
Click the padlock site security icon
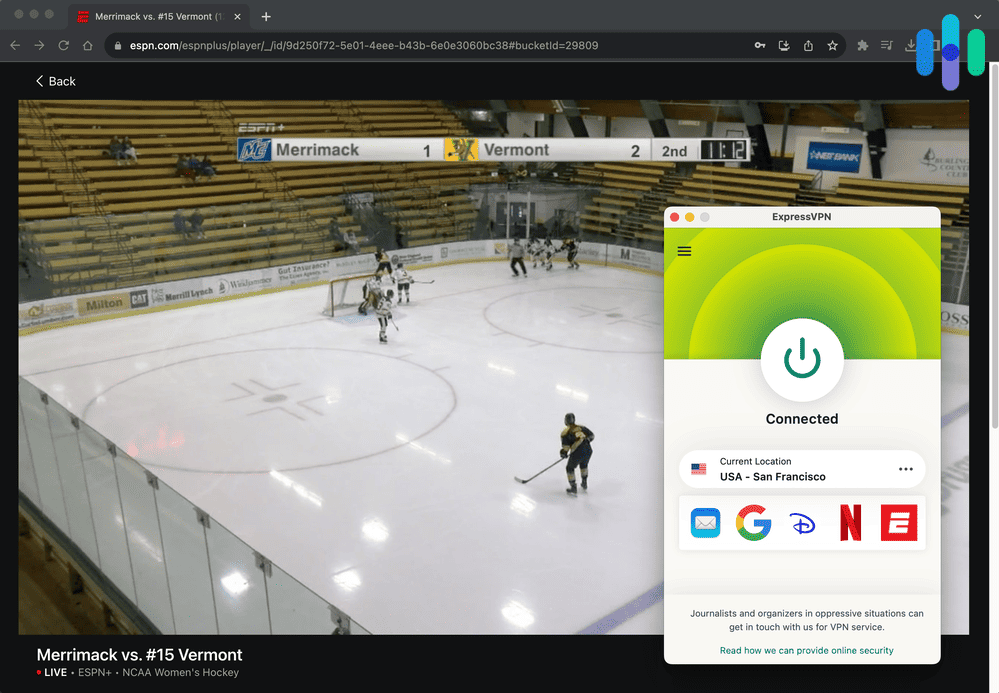(x=117, y=45)
